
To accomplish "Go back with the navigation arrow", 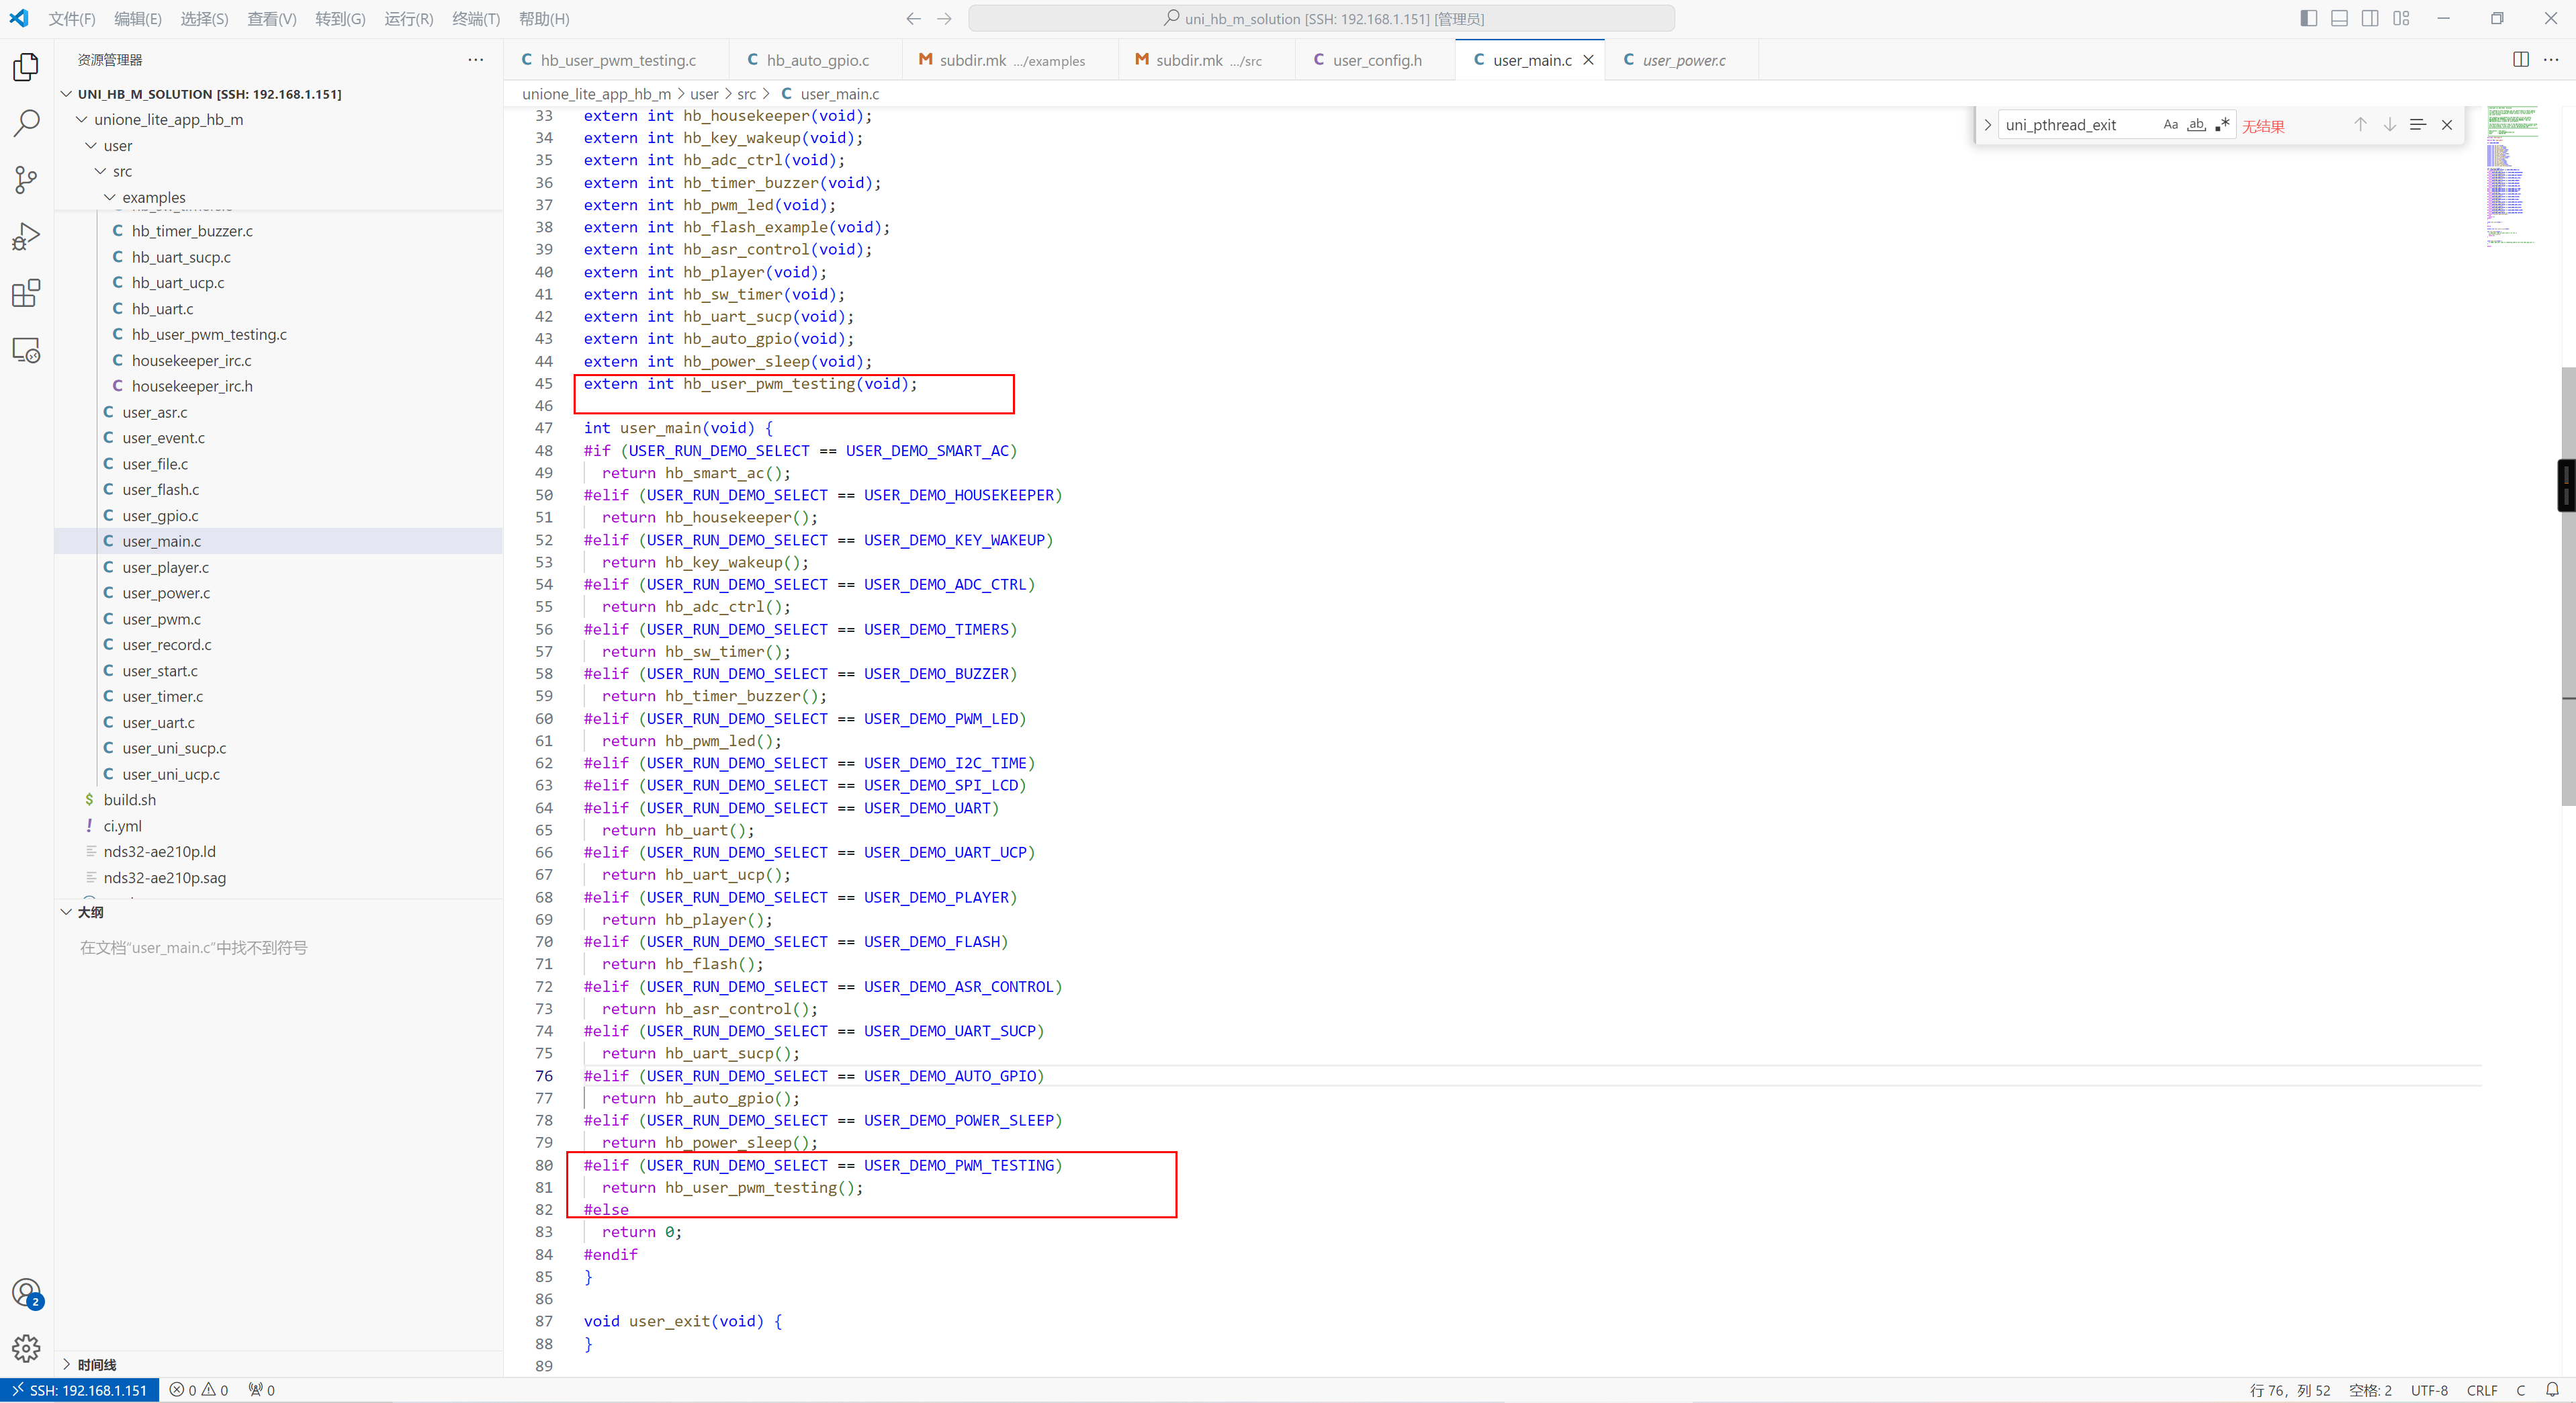I will (913, 19).
